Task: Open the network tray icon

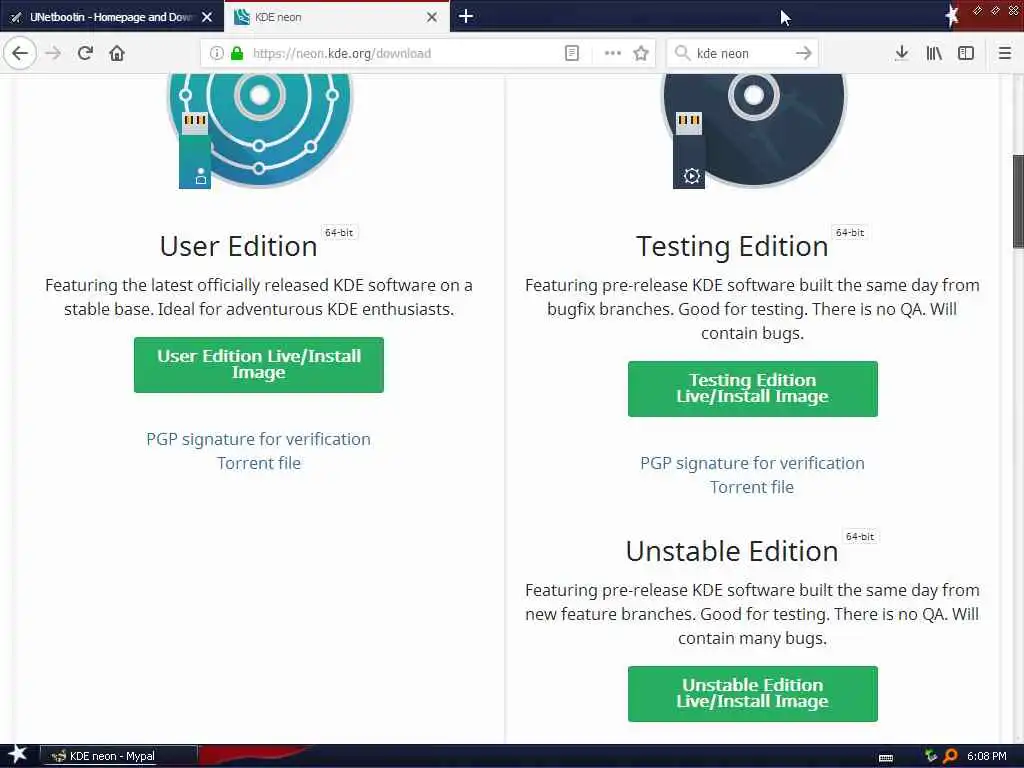Action: point(931,756)
